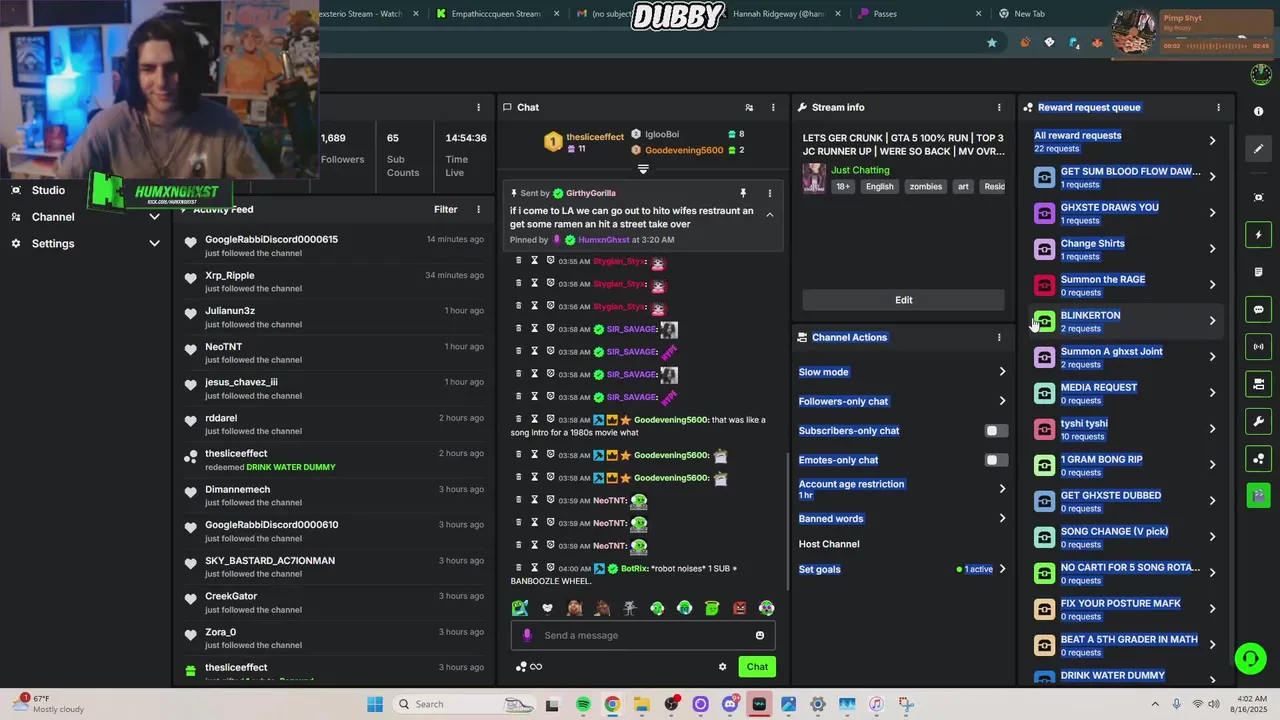The image size is (1280, 720).
Task: Expand All reward requests row
Action: click(x=1125, y=141)
